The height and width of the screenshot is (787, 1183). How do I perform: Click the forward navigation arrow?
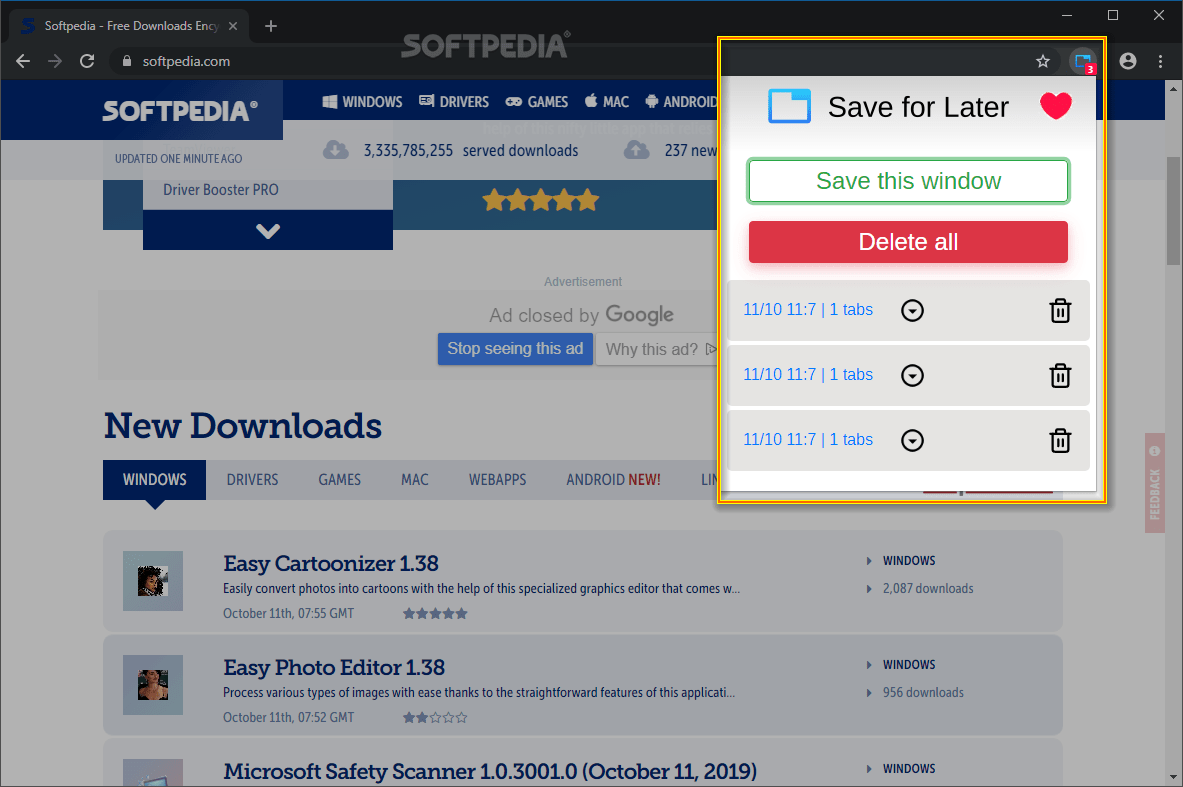pyautogui.click(x=55, y=61)
